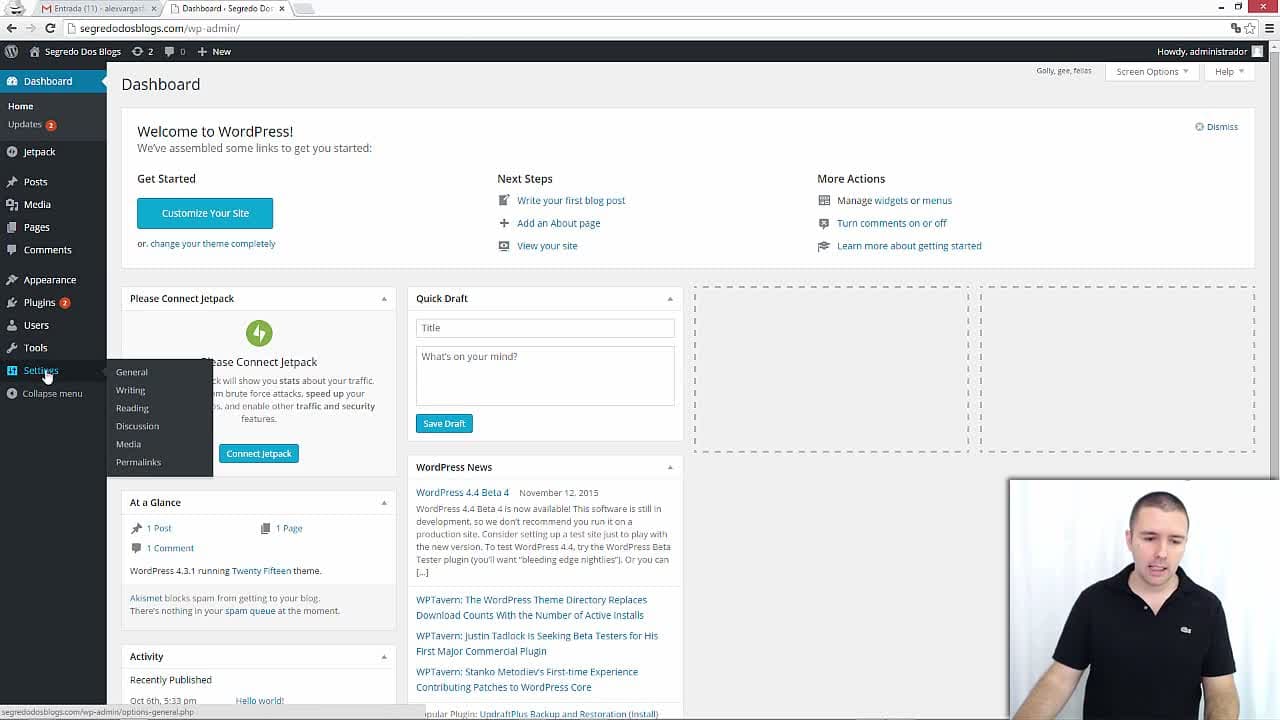1280x720 pixels.
Task: Open WordPress 4.4 Beta 4 news link
Action: [x=463, y=493]
